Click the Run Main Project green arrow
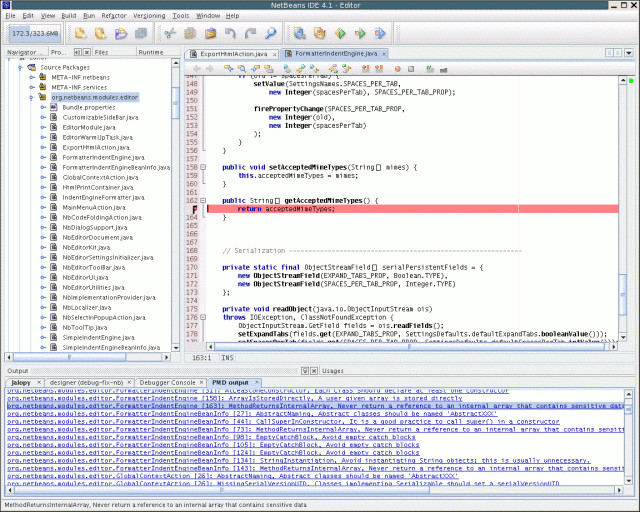The height and width of the screenshot is (512, 640). [x=340, y=33]
